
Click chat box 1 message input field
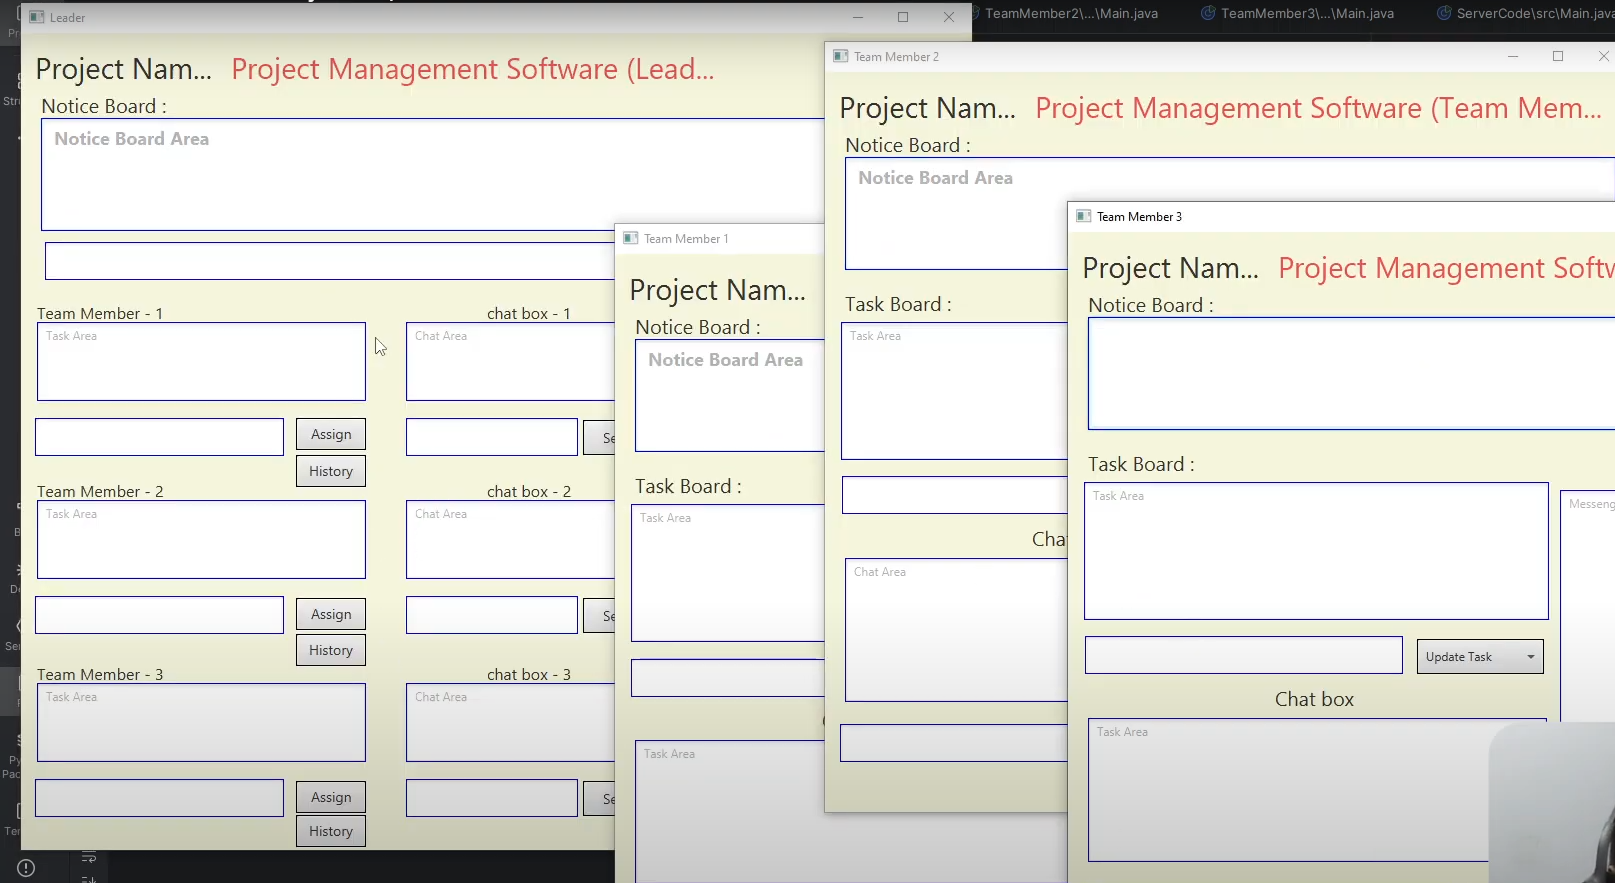point(491,437)
